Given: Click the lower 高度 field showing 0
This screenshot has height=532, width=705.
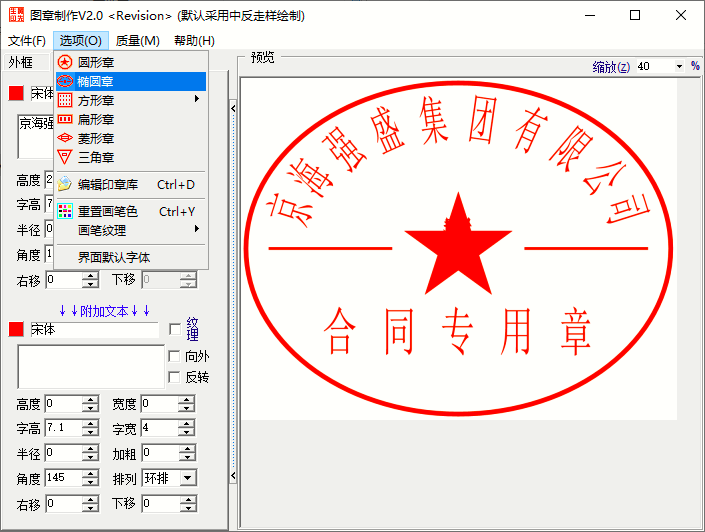Looking at the screenshot, I should tap(64, 404).
